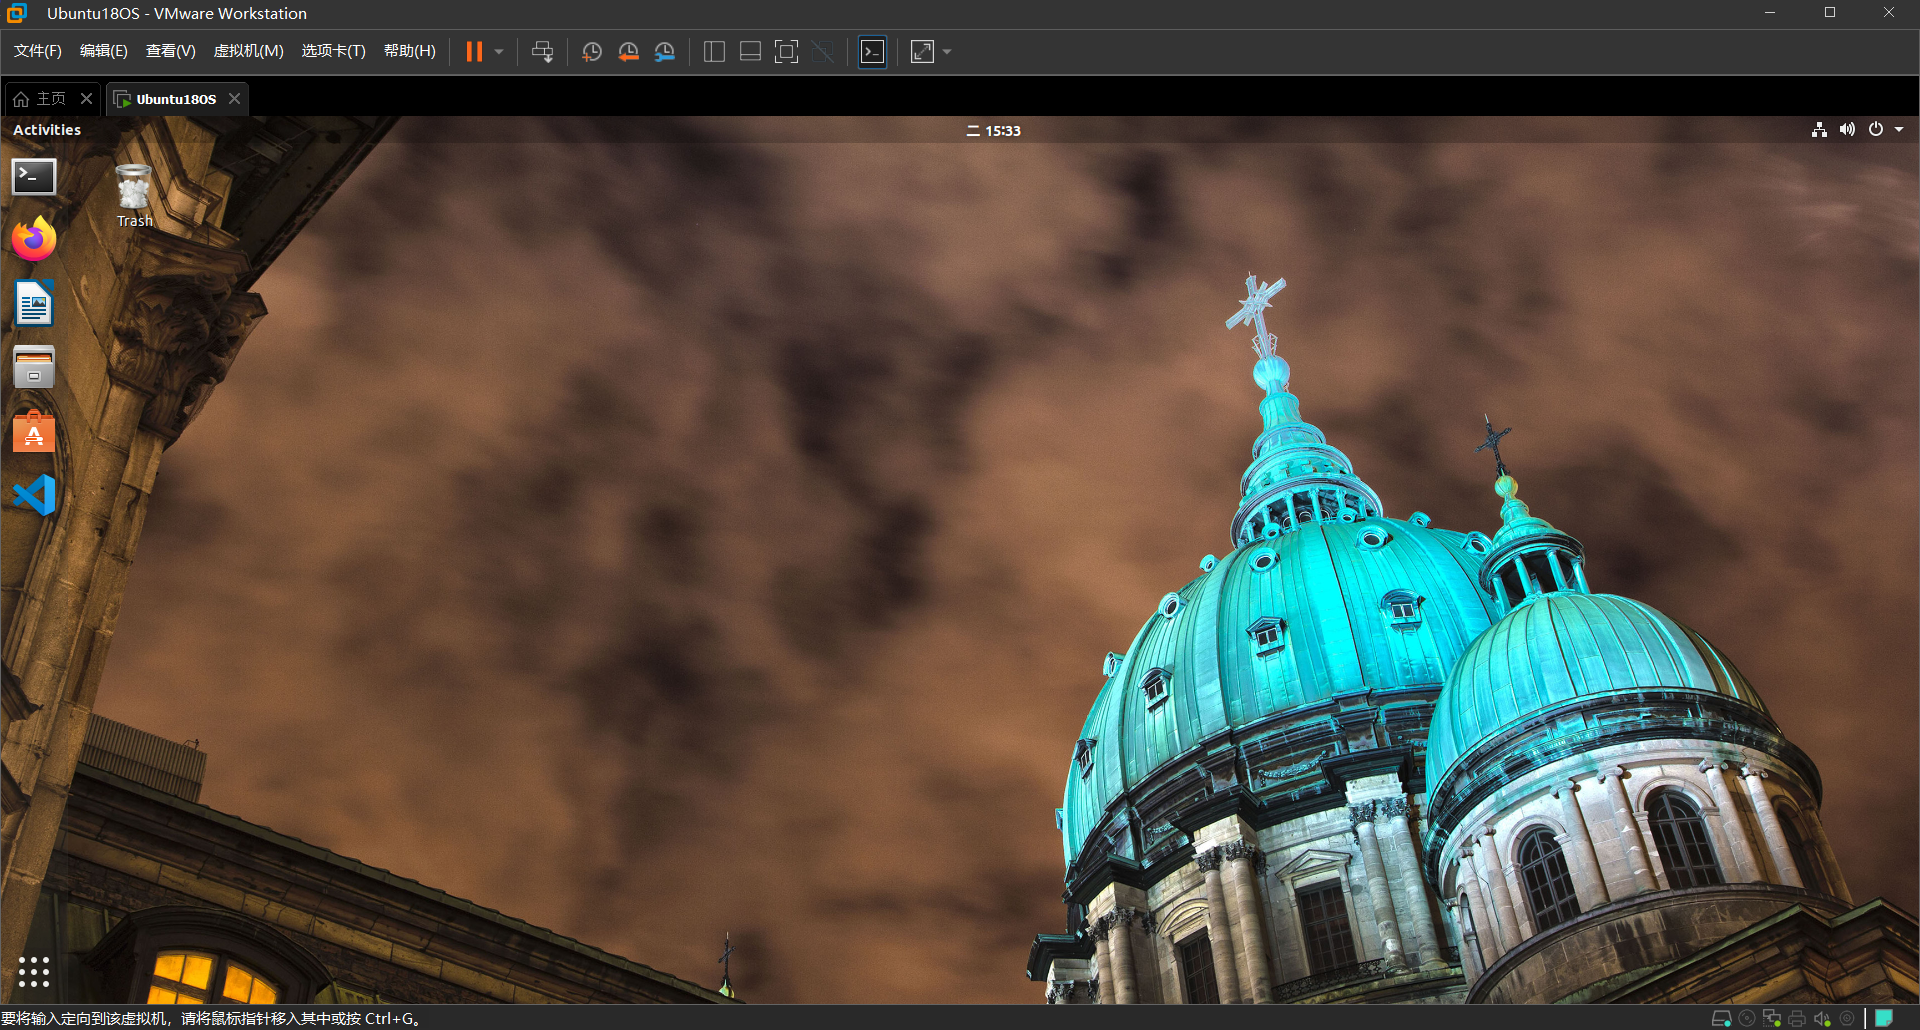The width and height of the screenshot is (1920, 1030).
Task: Take a snapshot of the virtual machine
Action: (592, 52)
